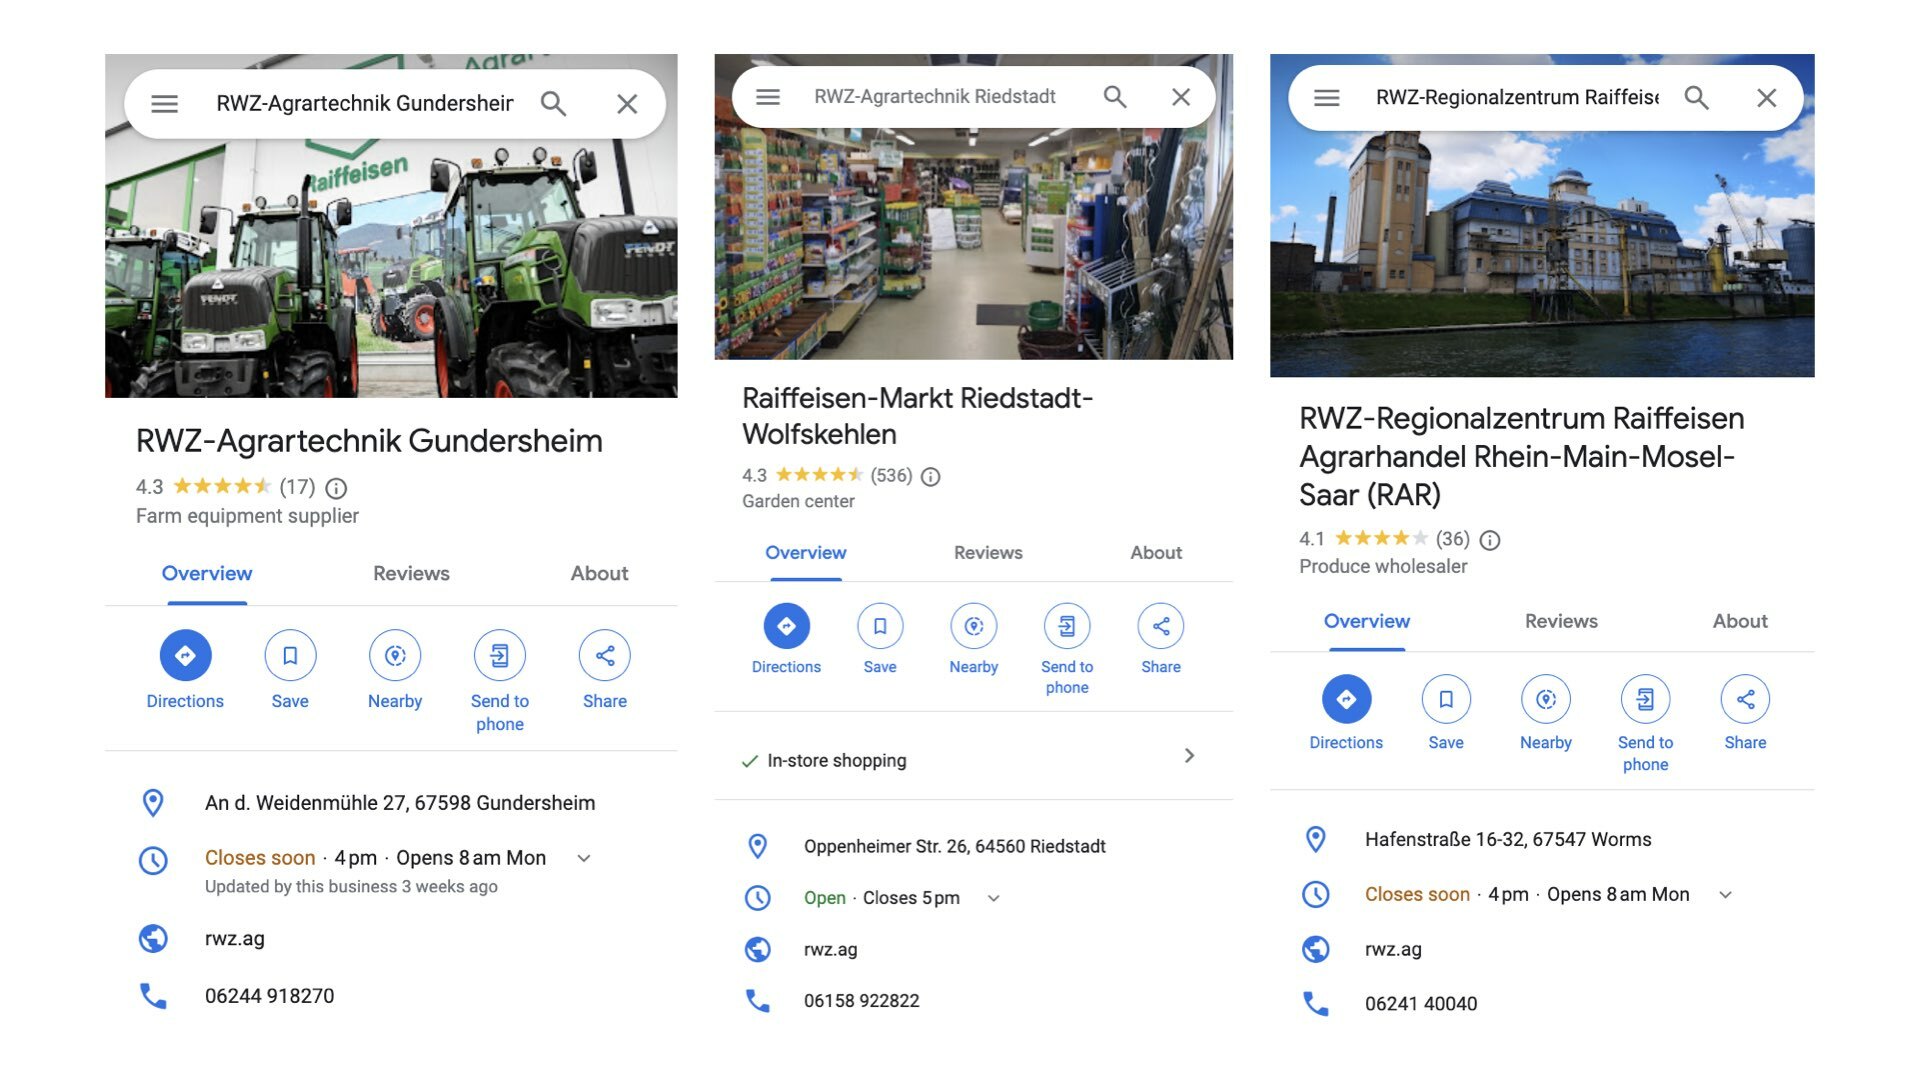Click search field showing RWZ-Regionalzentrum Raiffeisen
Viewport: 1920px width, 1080px height.
(1515, 98)
